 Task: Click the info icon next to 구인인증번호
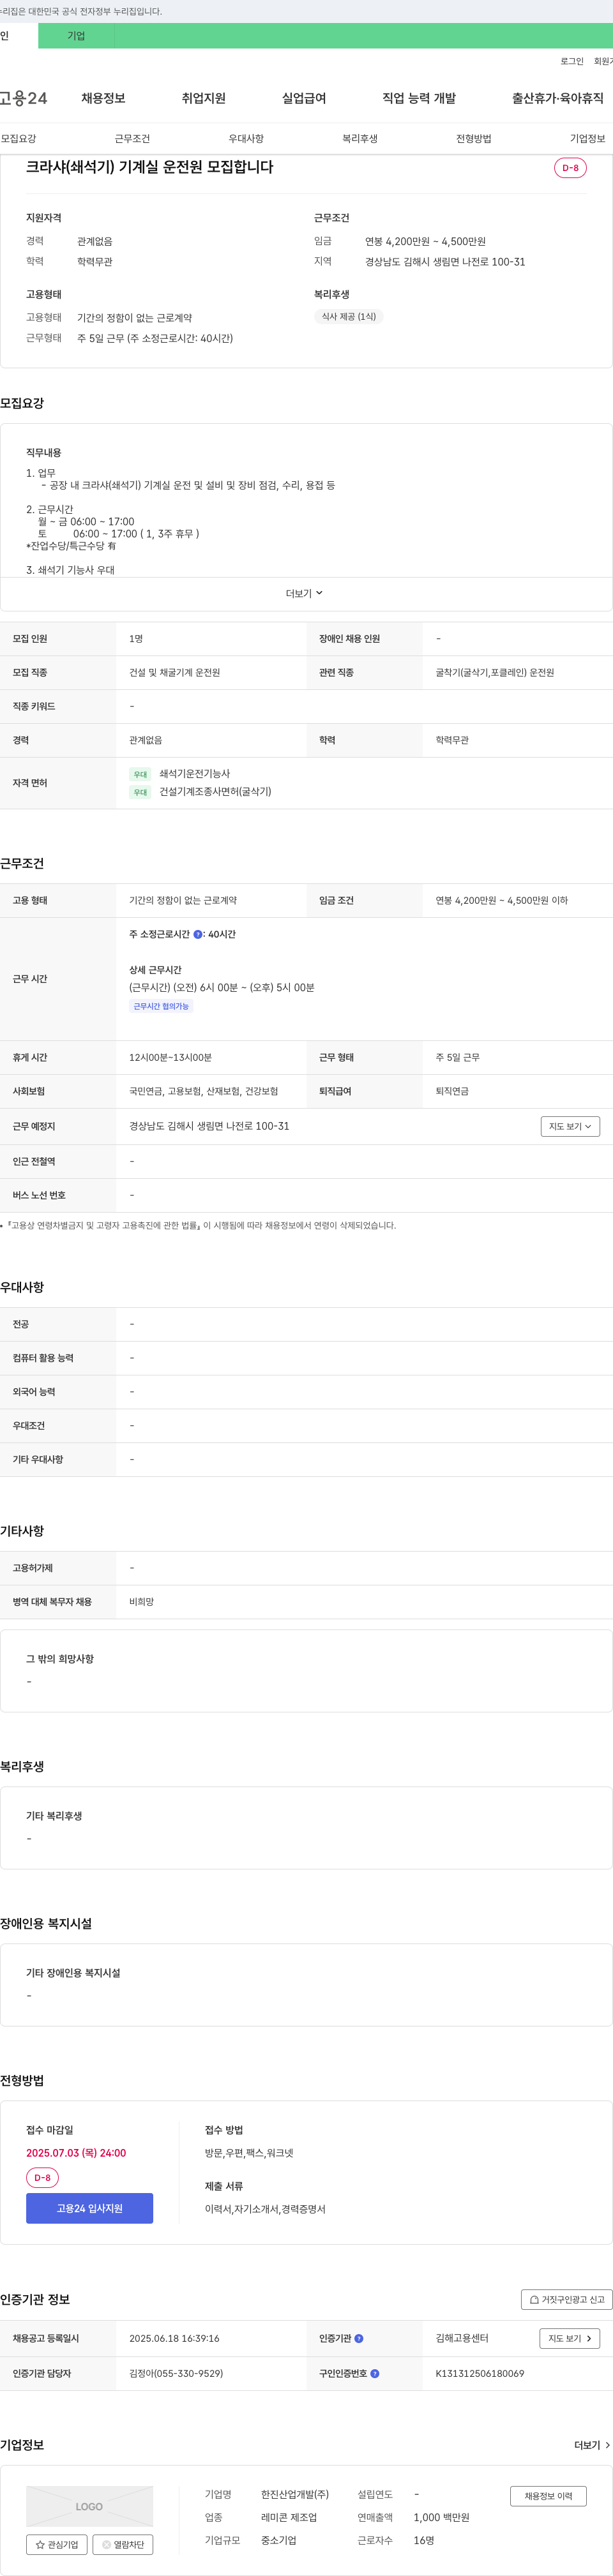point(375,2373)
